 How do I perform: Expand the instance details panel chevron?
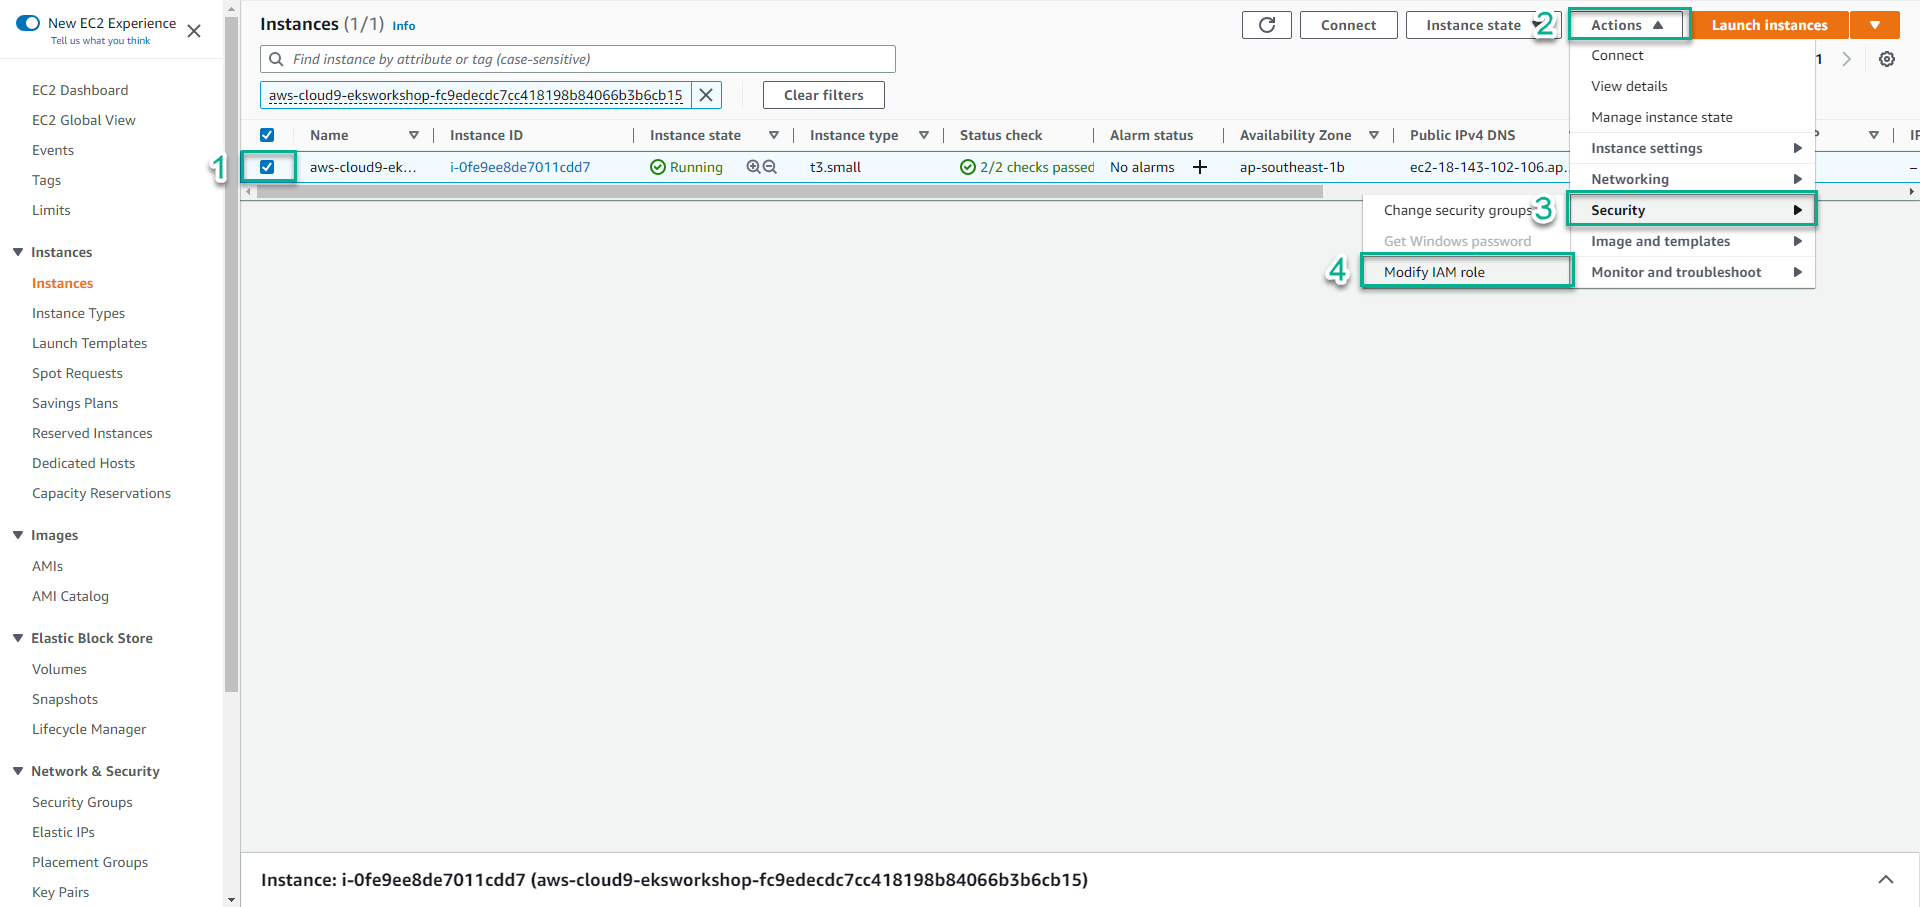coord(1885,880)
